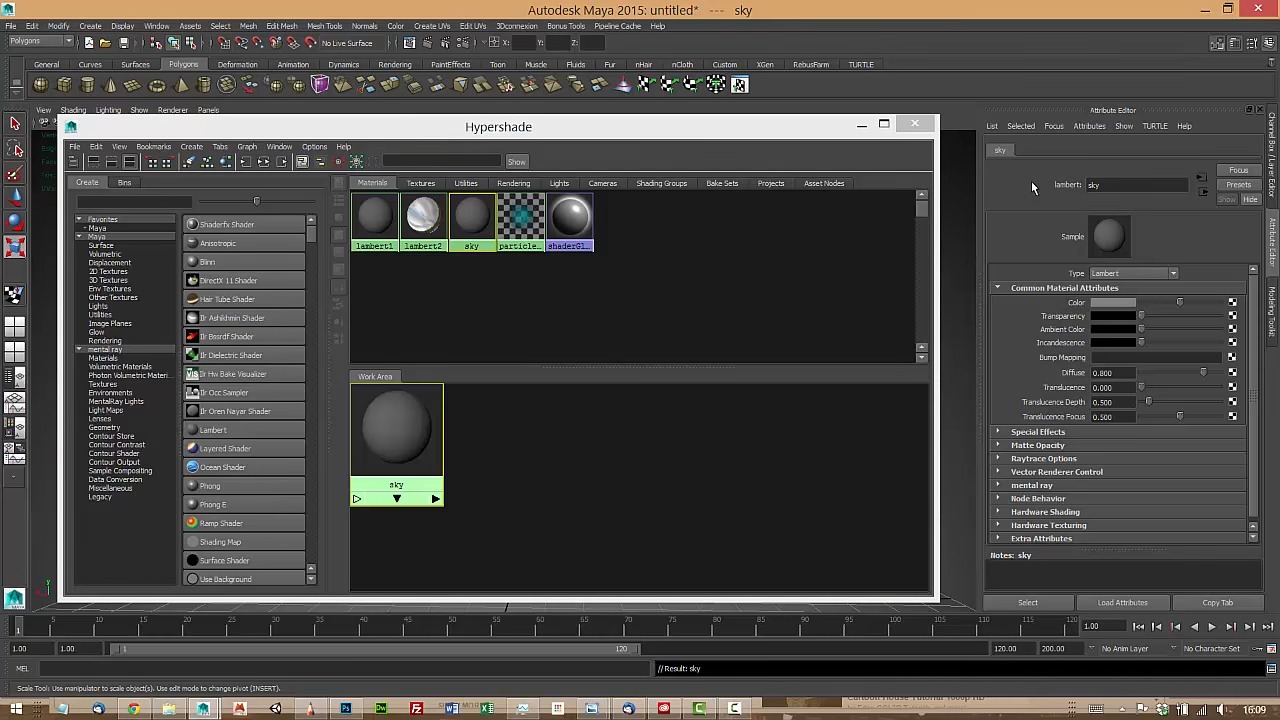Click the Transparency map checker button

point(1232,316)
